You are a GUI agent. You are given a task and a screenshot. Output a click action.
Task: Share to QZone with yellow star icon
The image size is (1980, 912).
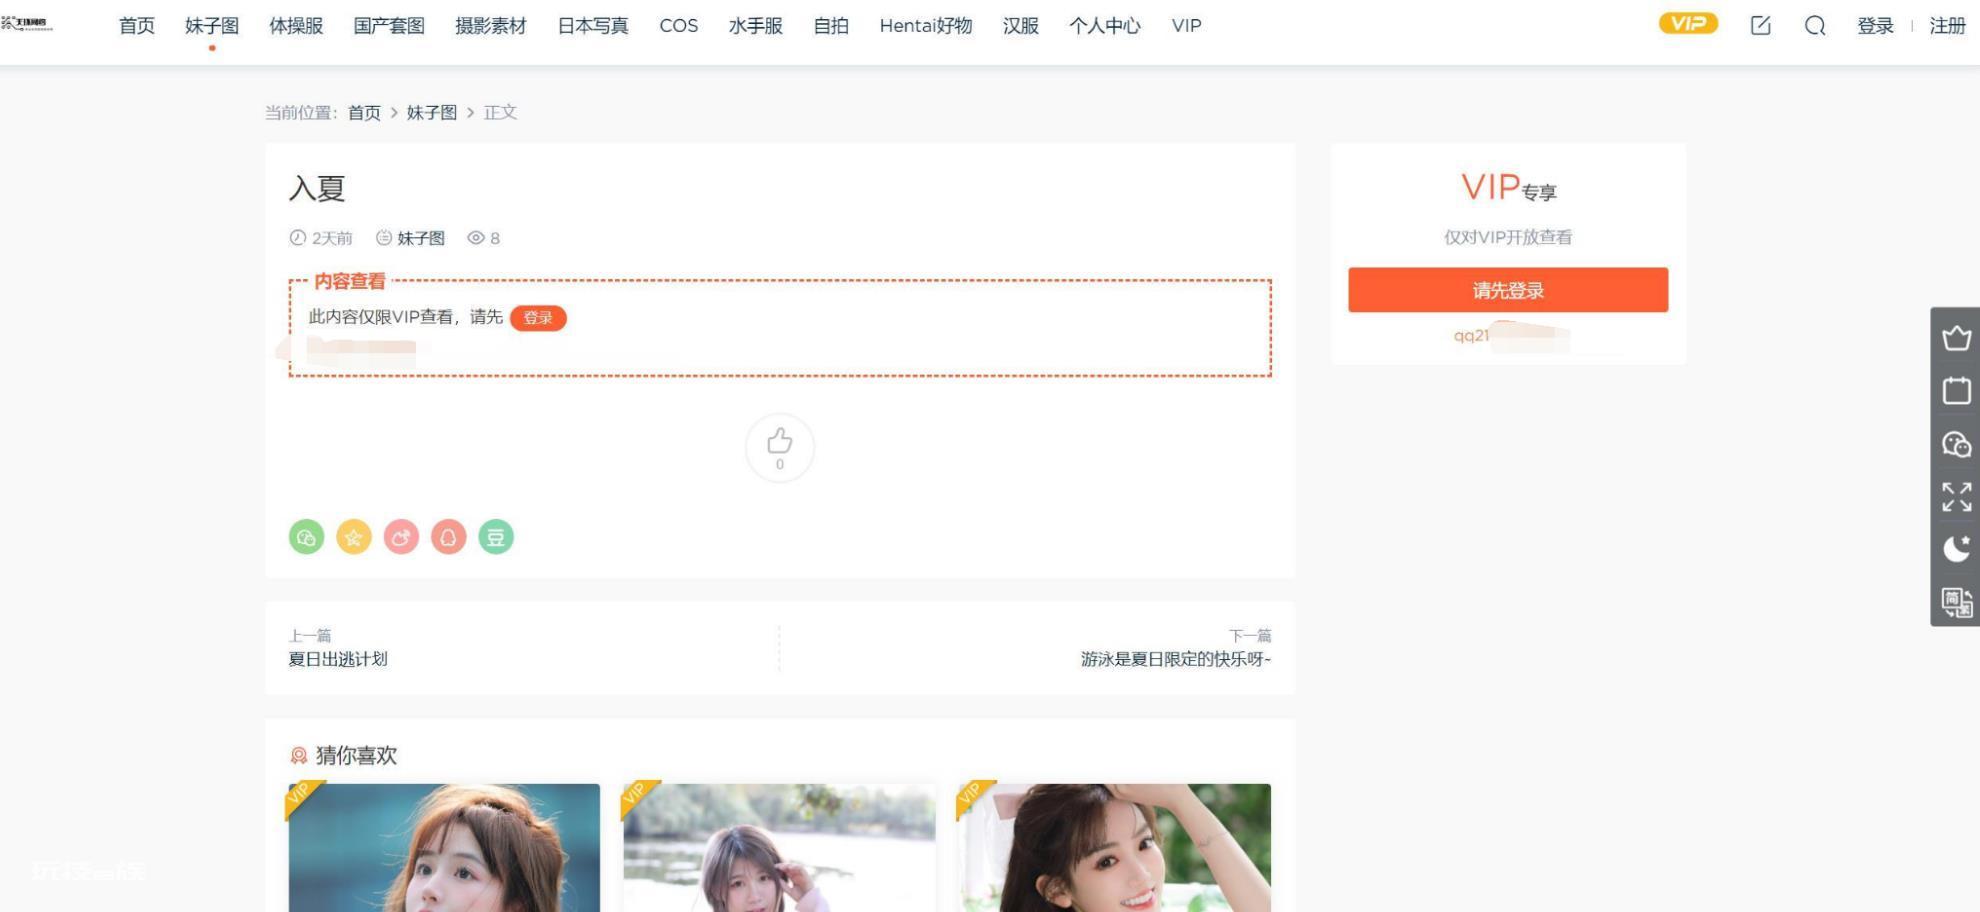pyautogui.click(x=354, y=537)
